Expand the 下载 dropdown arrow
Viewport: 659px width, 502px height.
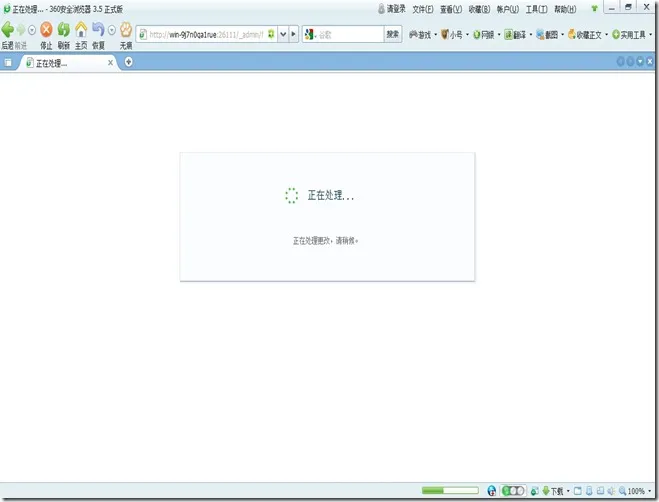coord(568,491)
